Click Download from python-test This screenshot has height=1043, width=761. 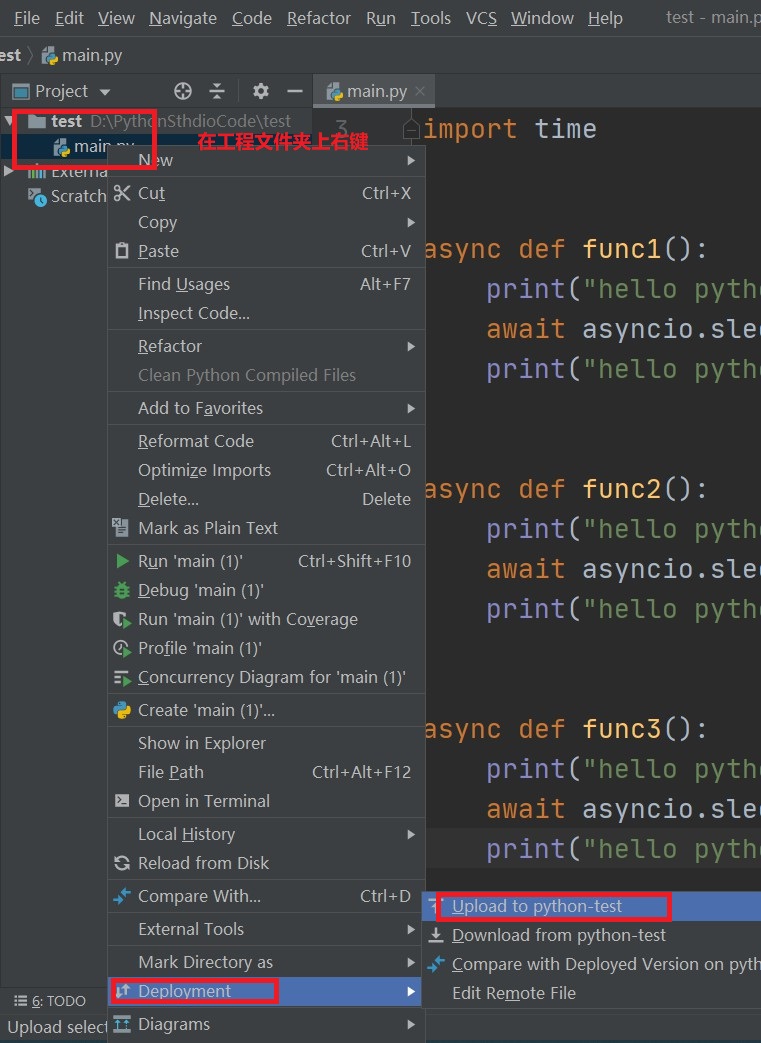(591, 935)
